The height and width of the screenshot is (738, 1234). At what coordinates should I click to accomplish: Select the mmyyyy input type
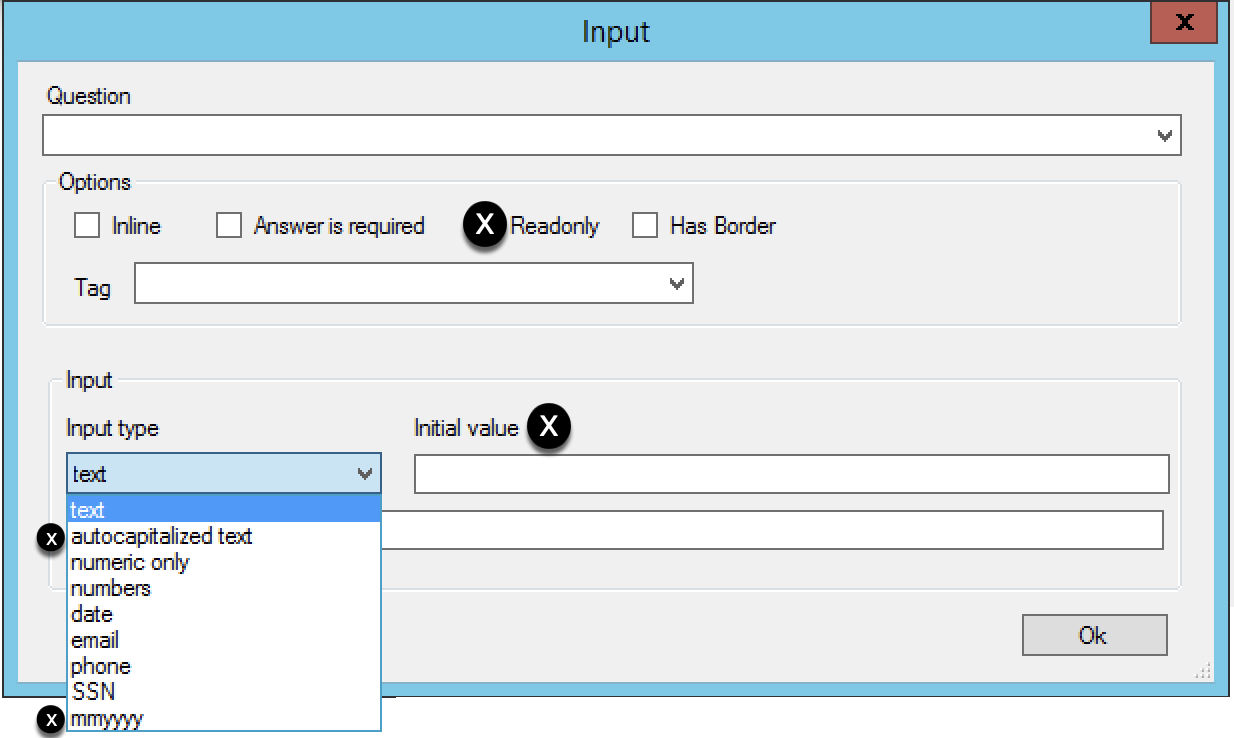(224, 718)
